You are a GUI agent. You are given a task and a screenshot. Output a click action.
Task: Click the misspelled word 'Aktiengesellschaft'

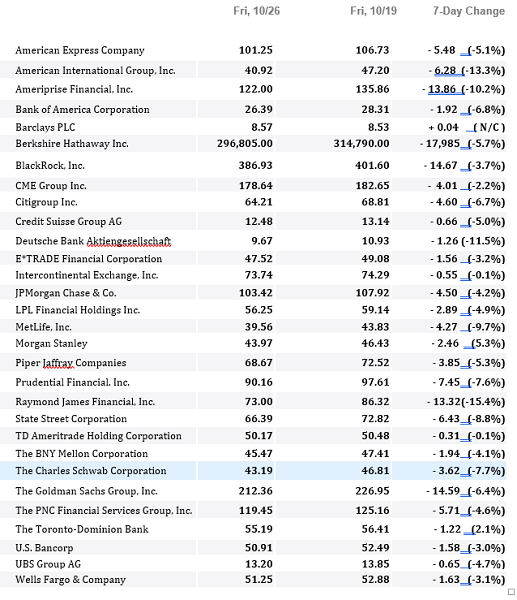coord(129,241)
